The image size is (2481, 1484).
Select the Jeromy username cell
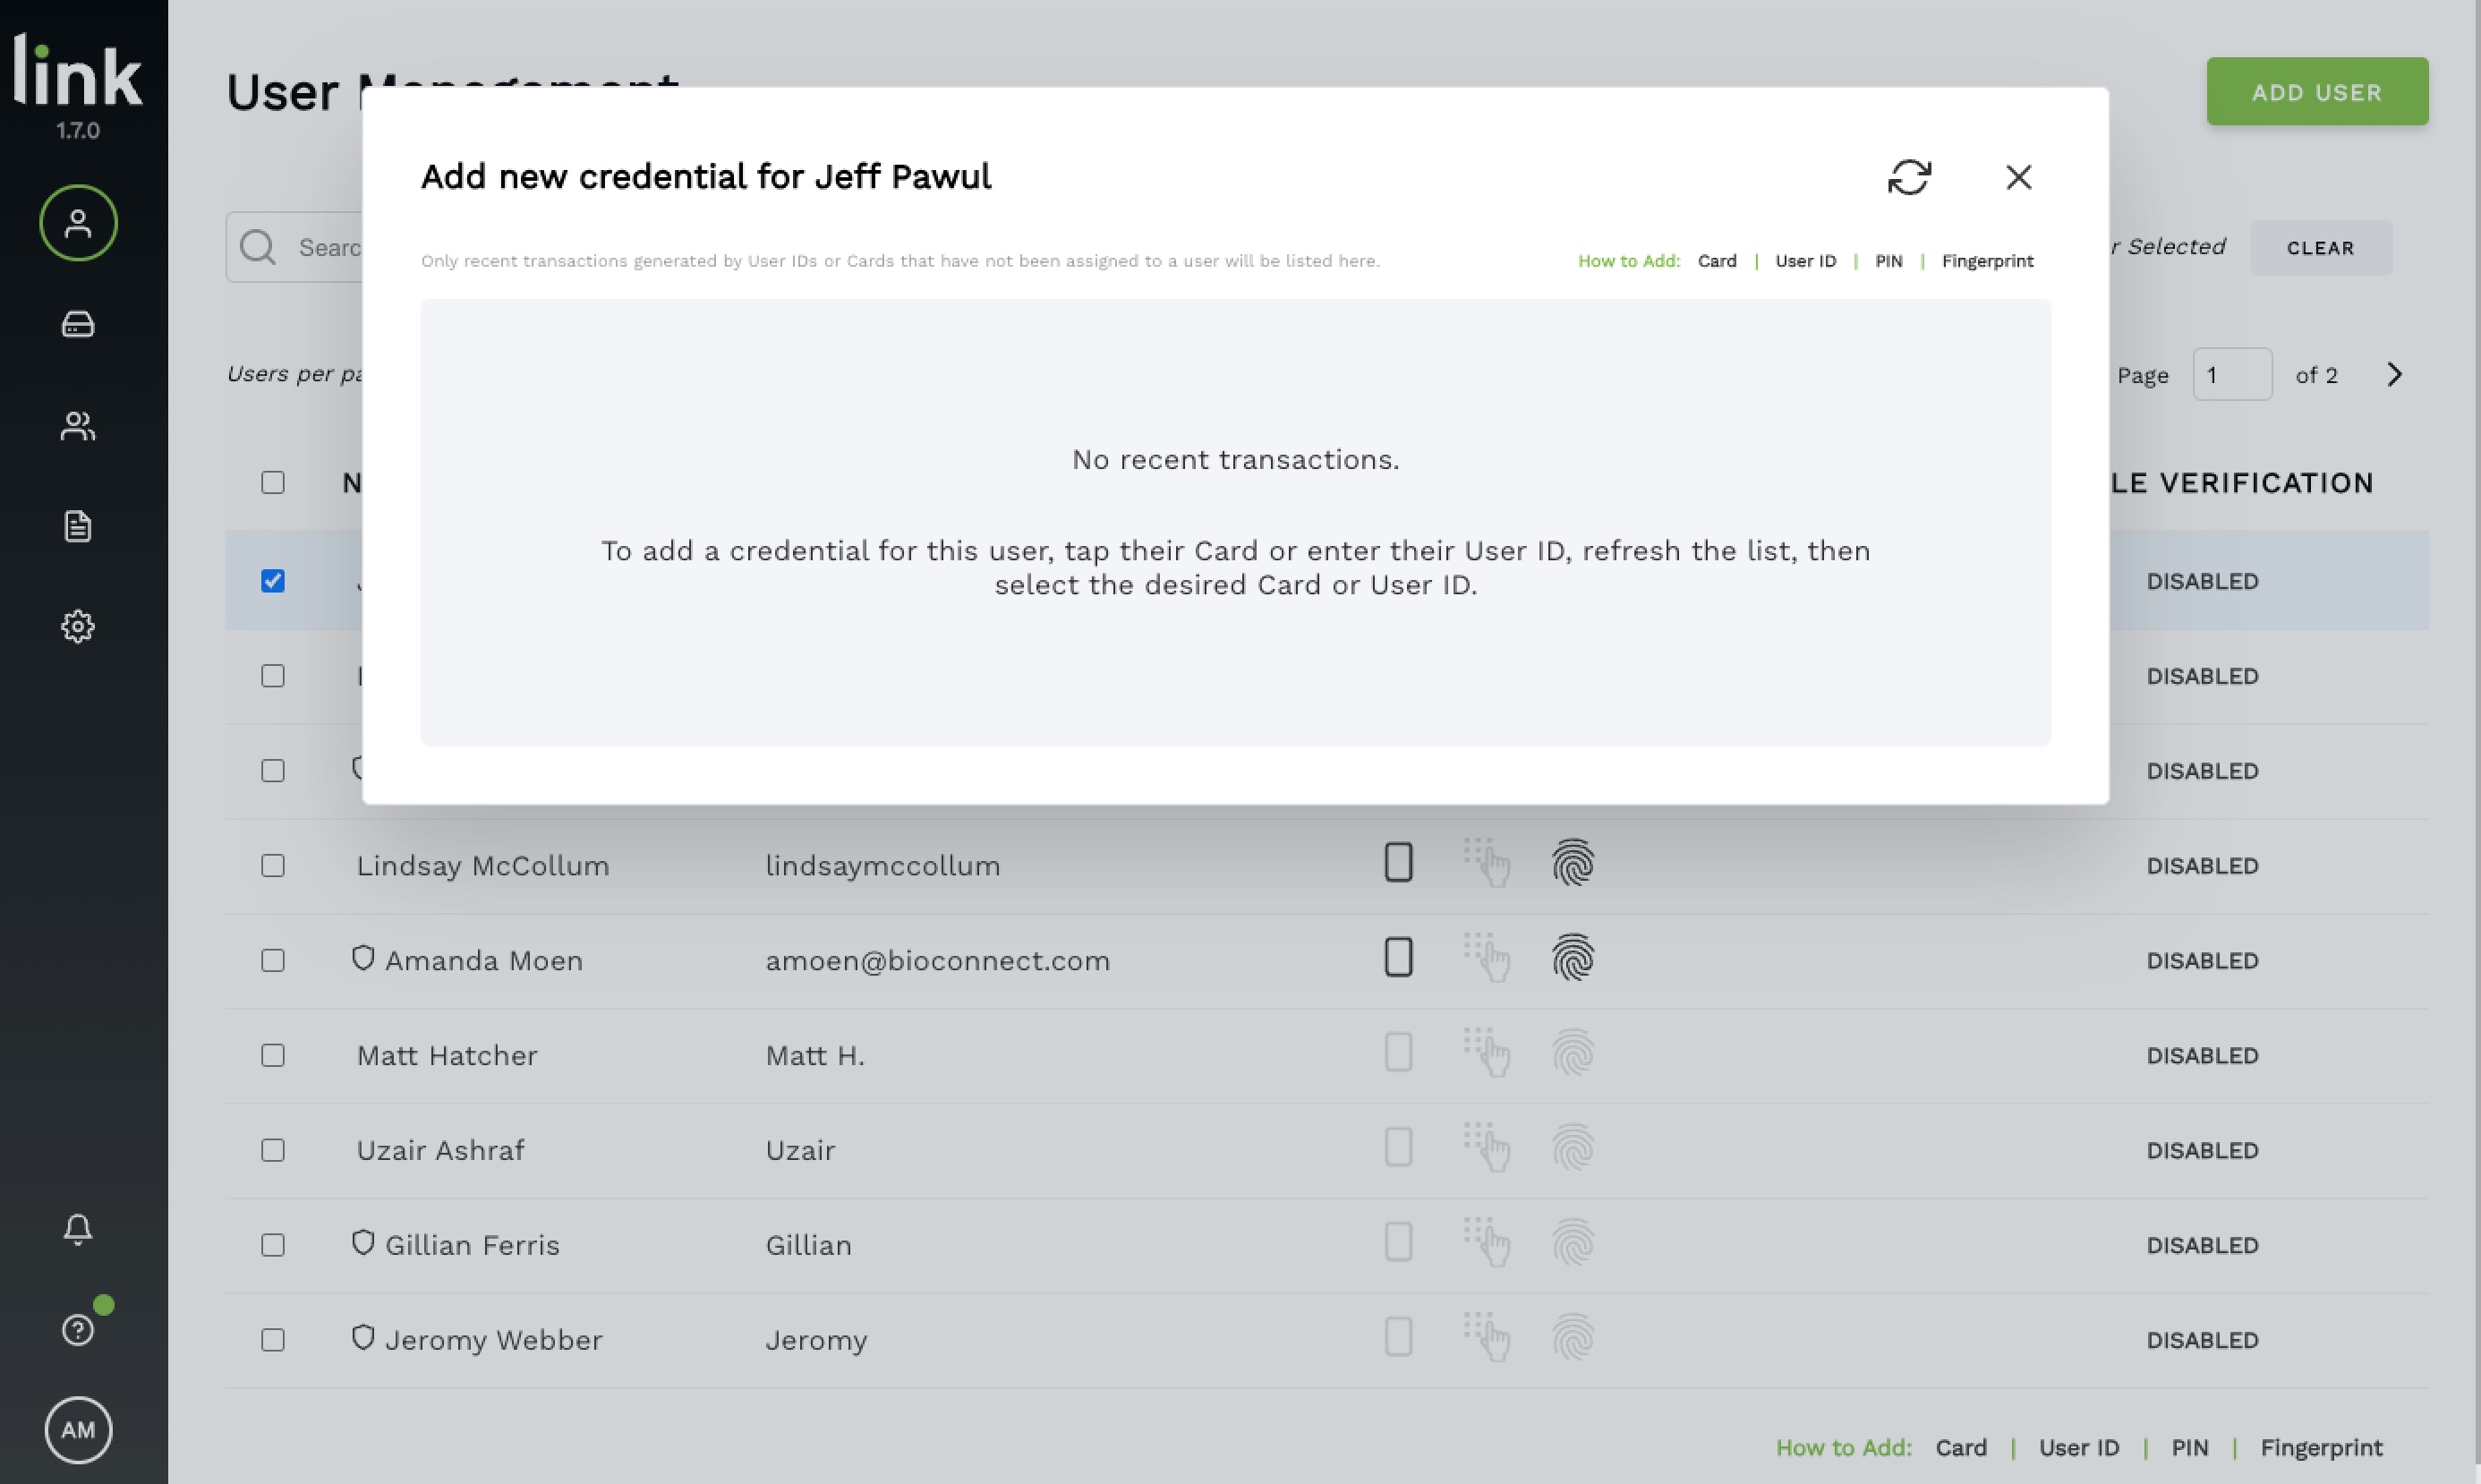(816, 1341)
